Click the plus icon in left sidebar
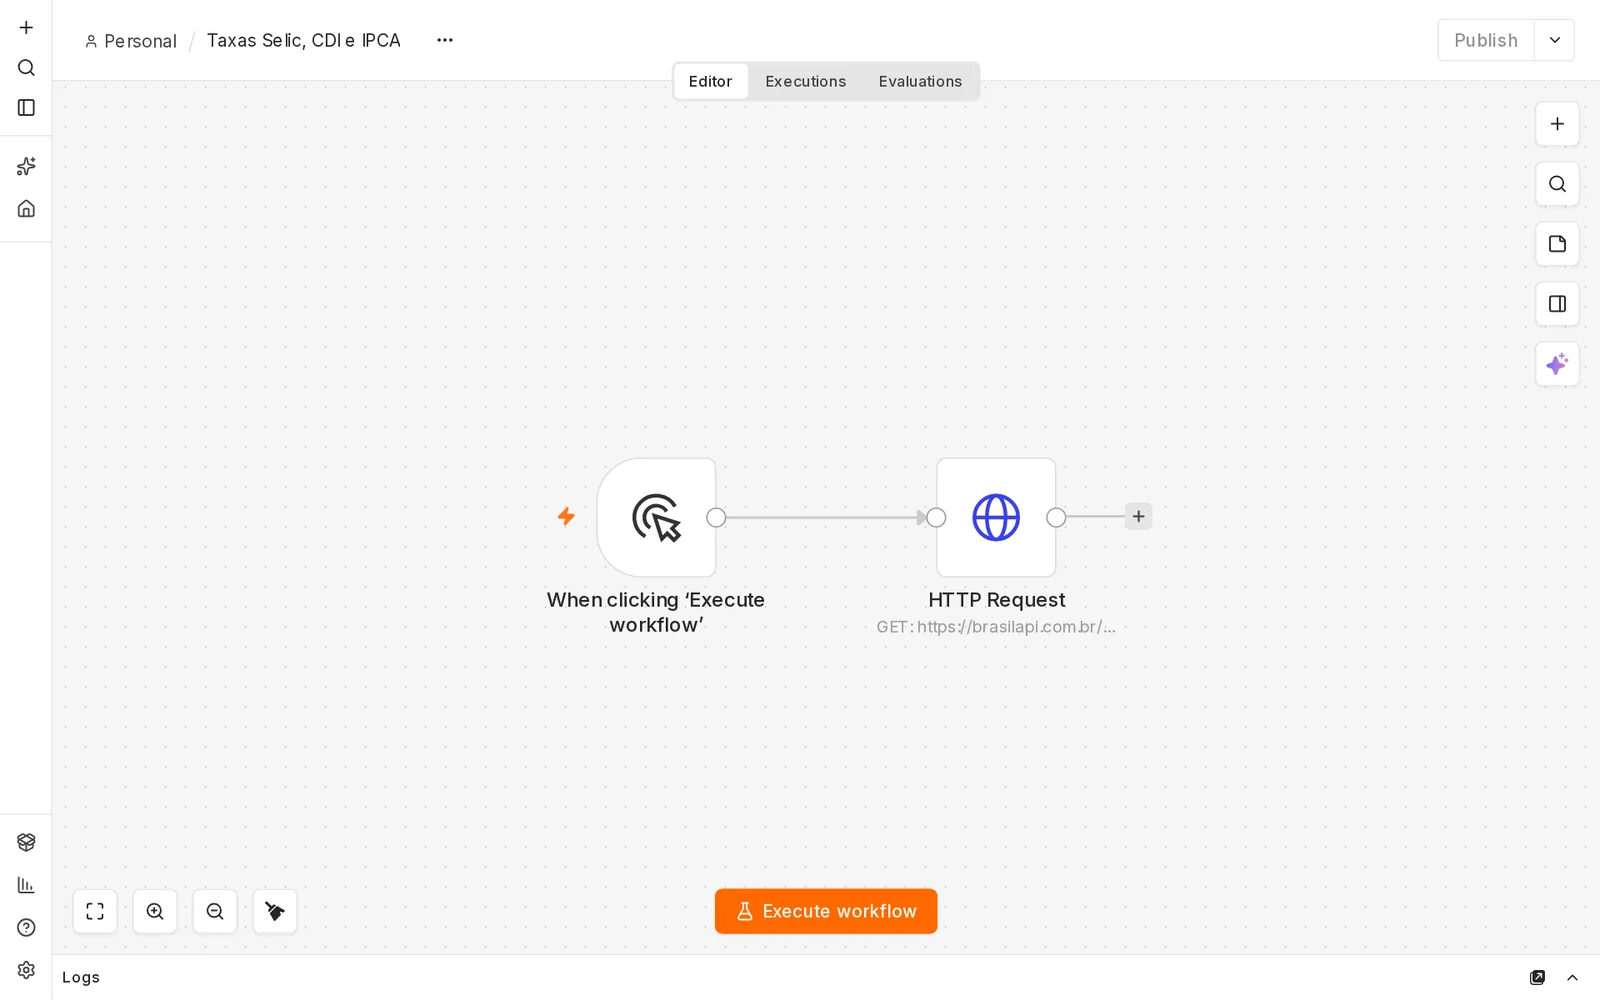 click(x=26, y=28)
